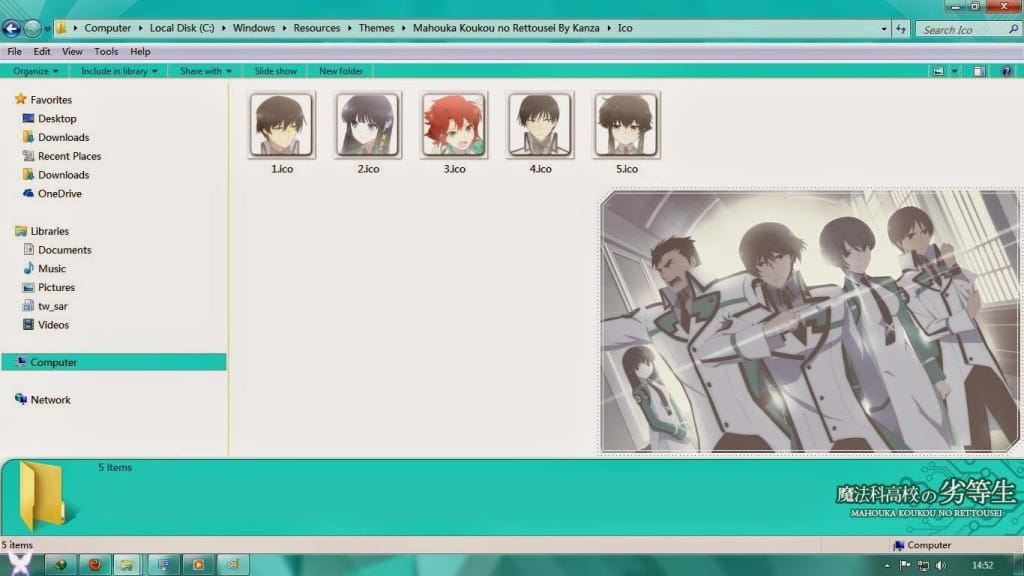
Task: Open the orange media player taskbar button
Action: point(198,565)
